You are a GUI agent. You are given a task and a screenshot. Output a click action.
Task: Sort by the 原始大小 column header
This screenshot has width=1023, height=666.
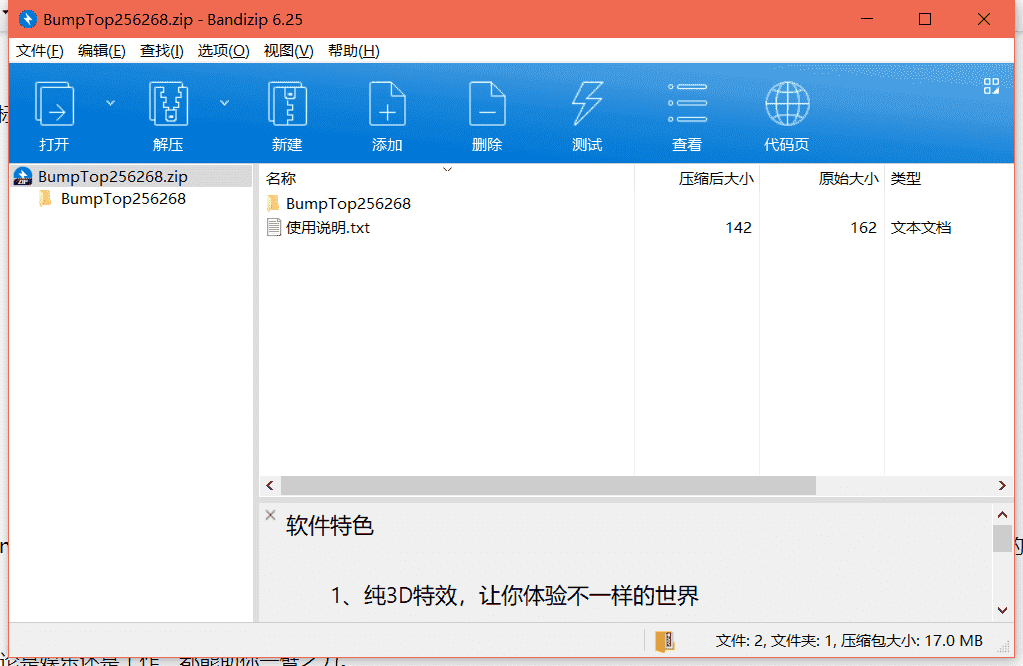pyautogui.click(x=822, y=178)
